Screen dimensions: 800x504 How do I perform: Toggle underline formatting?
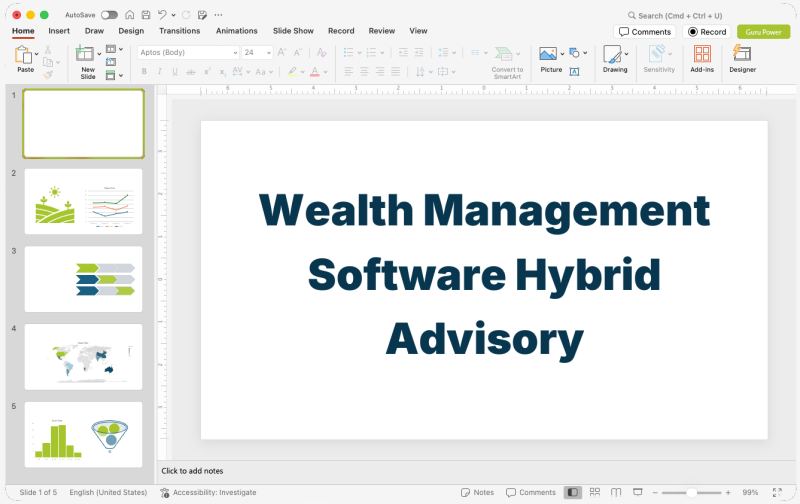point(175,72)
